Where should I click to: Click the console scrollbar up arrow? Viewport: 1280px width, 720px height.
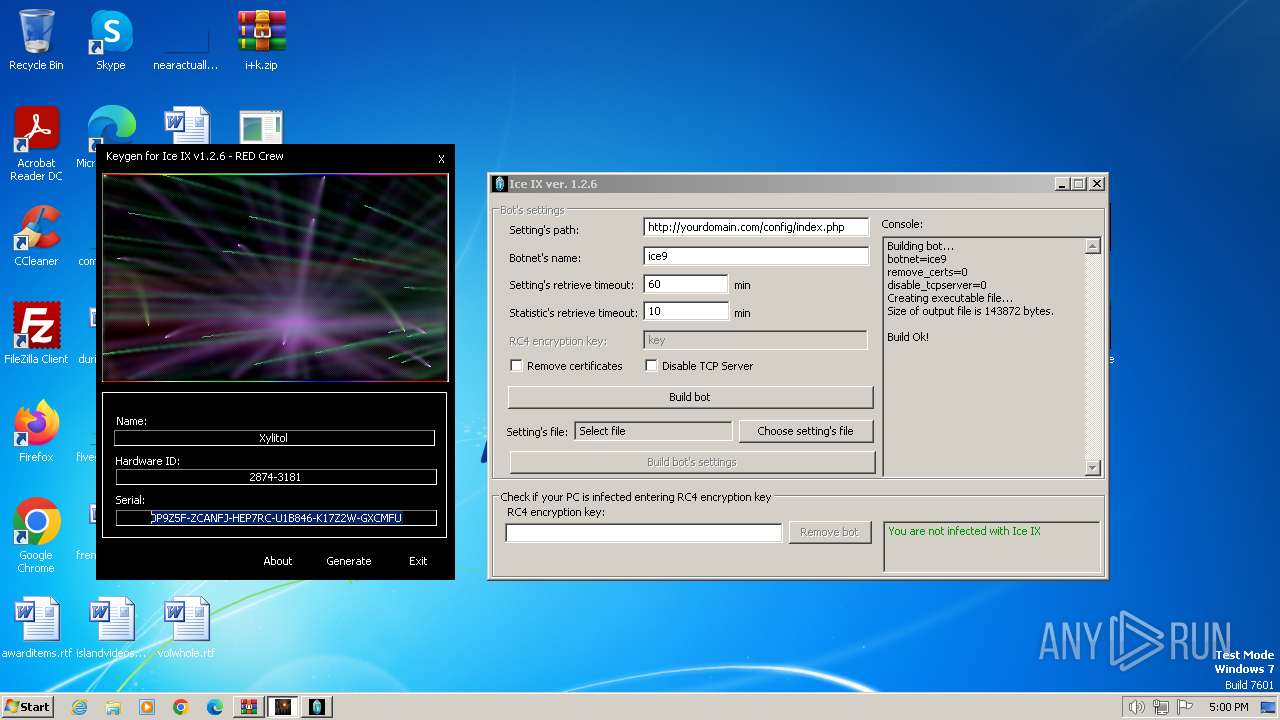pos(1092,246)
